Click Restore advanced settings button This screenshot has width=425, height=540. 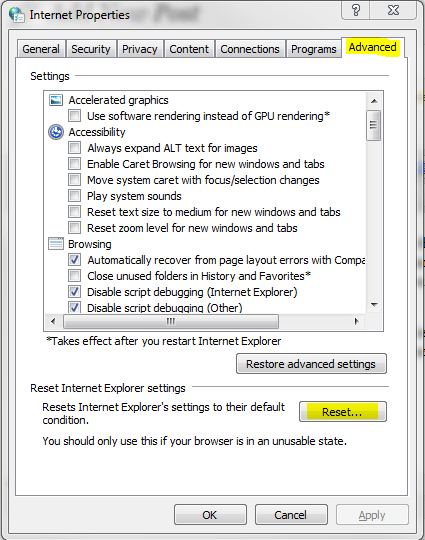pyautogui.click(x=311, y=364)
